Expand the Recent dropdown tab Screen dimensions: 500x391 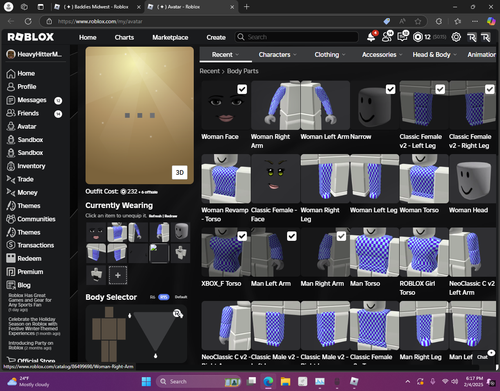[x=225, y=55]
